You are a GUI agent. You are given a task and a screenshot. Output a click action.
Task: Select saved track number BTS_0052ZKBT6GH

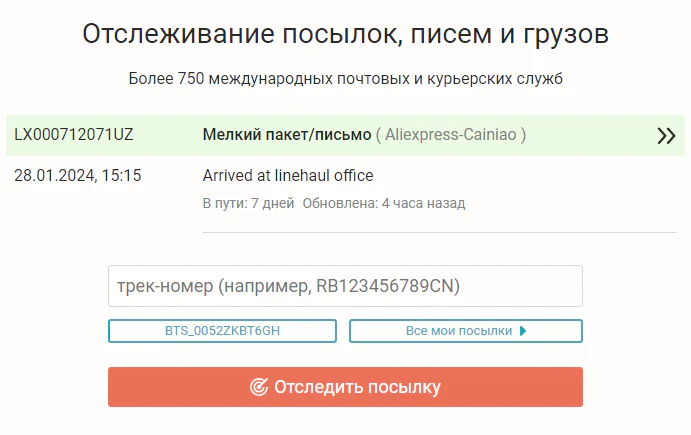coord(222,331)
